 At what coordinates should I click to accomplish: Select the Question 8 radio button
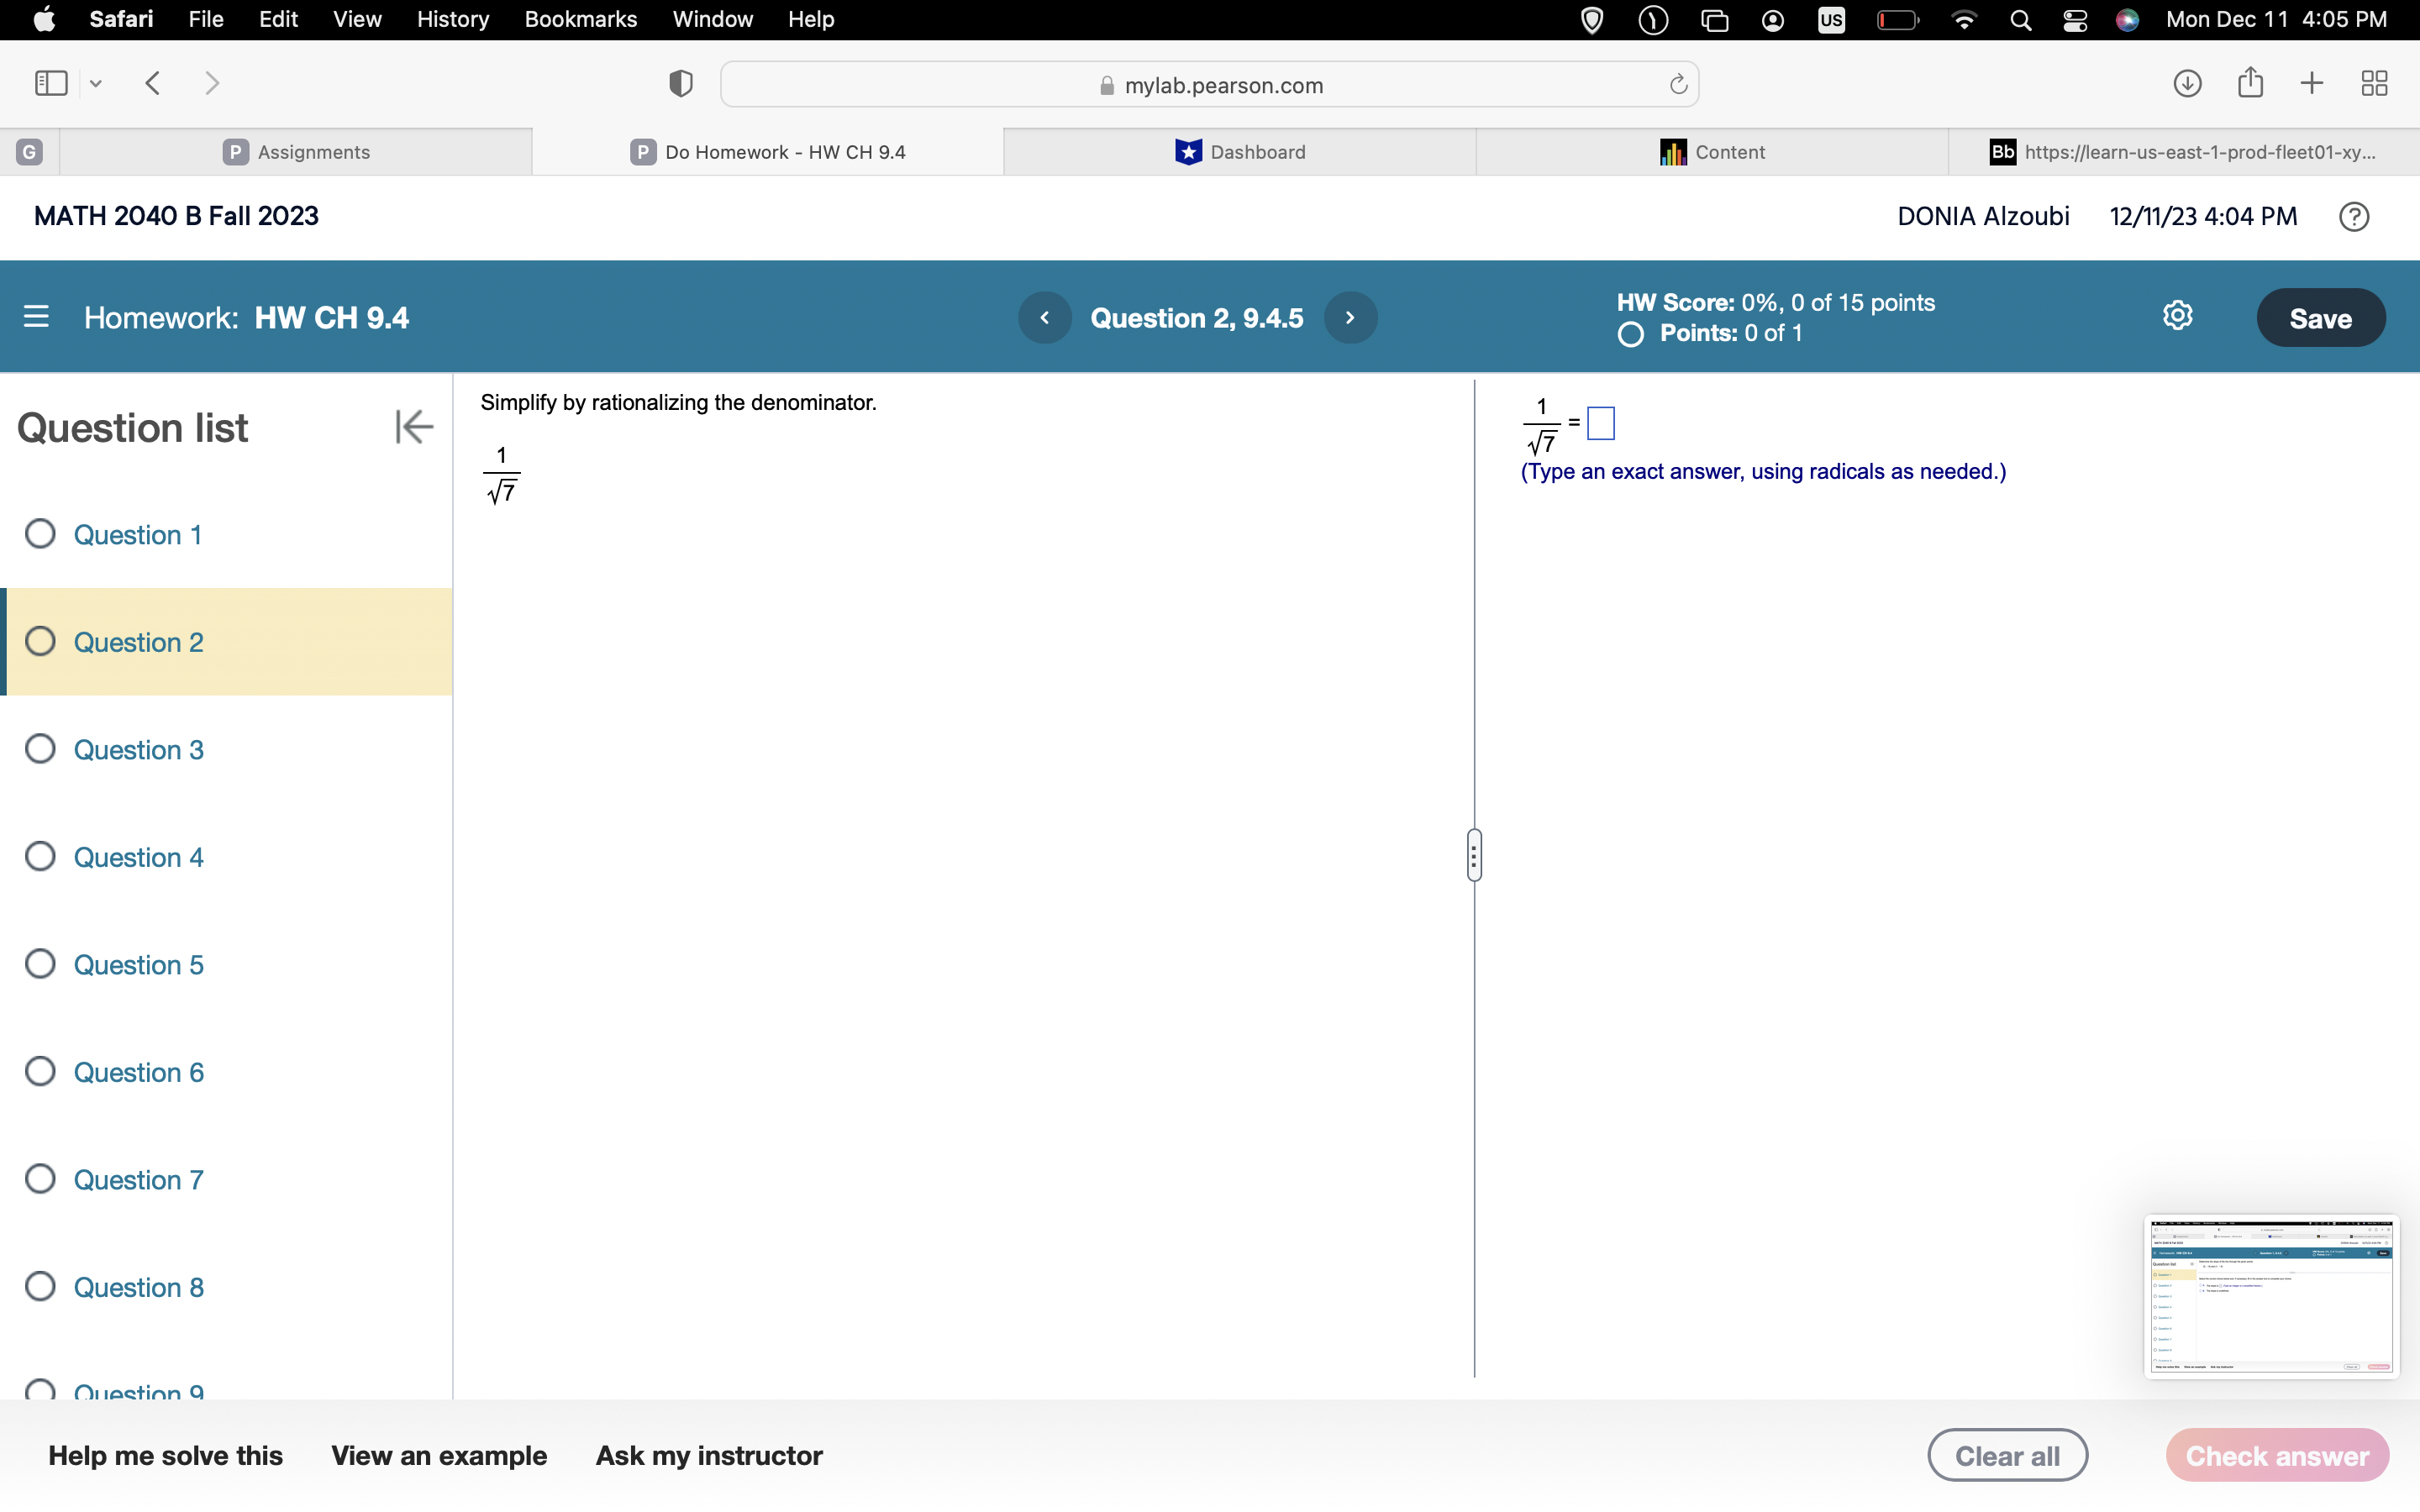click(40, 1286)
